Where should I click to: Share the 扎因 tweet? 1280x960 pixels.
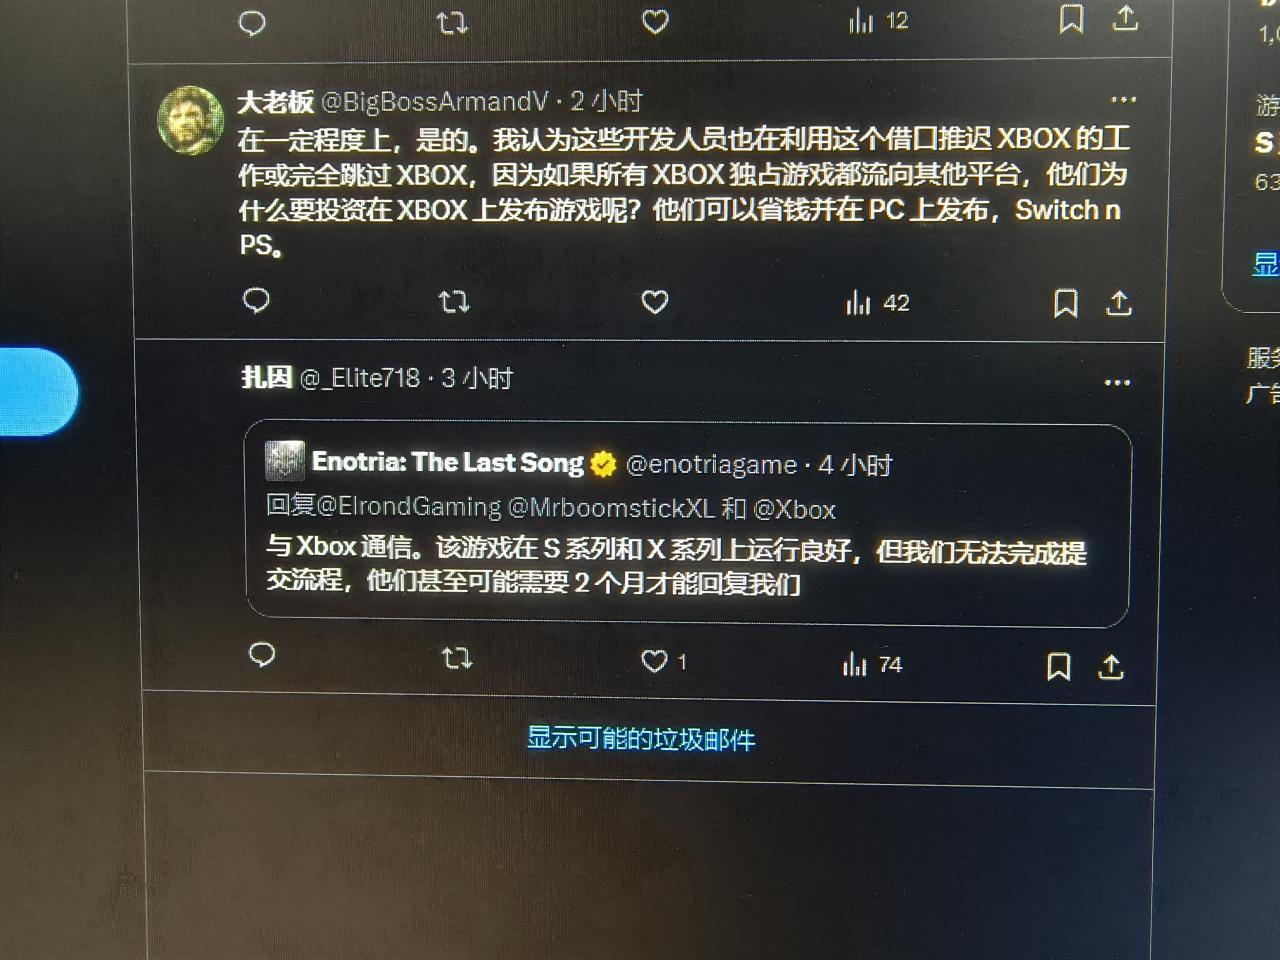click(1111, 667)
